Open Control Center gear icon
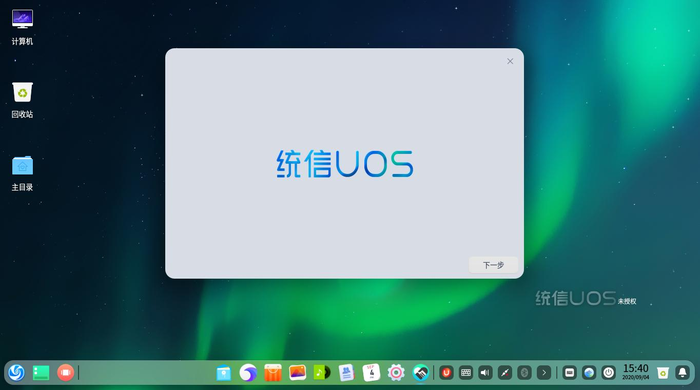The height and width of the screenshot is (390, 700). click(x=396, y=373)
